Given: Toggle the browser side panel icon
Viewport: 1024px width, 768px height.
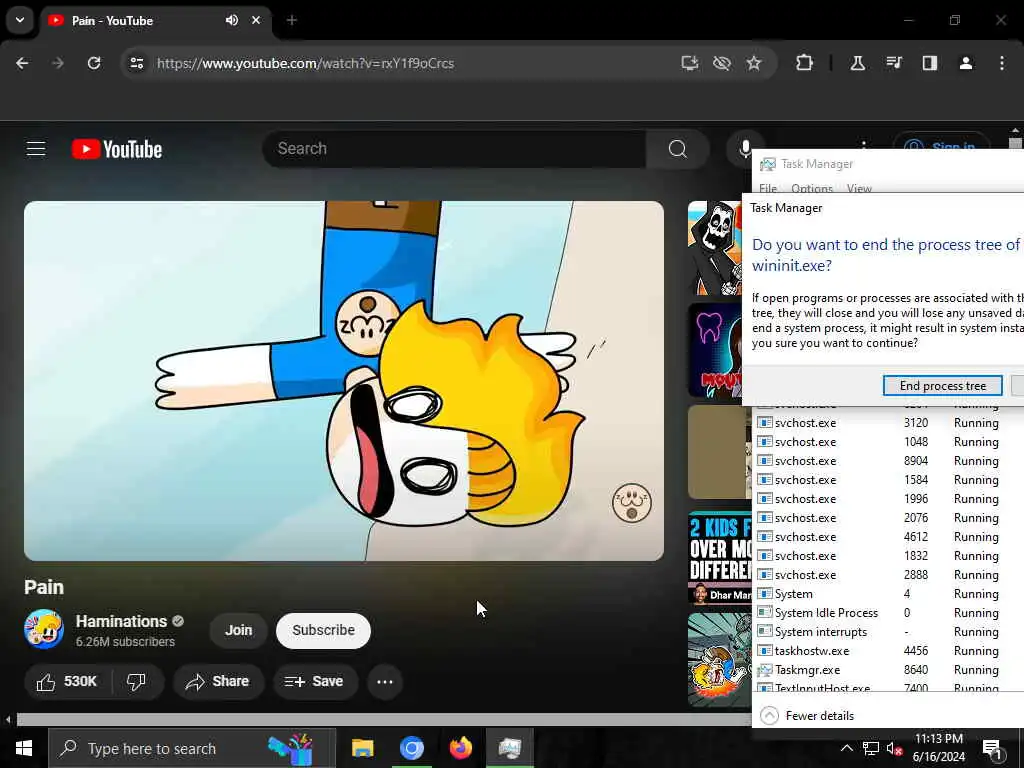Looking at the screenshot, I should tap(929, 63).
